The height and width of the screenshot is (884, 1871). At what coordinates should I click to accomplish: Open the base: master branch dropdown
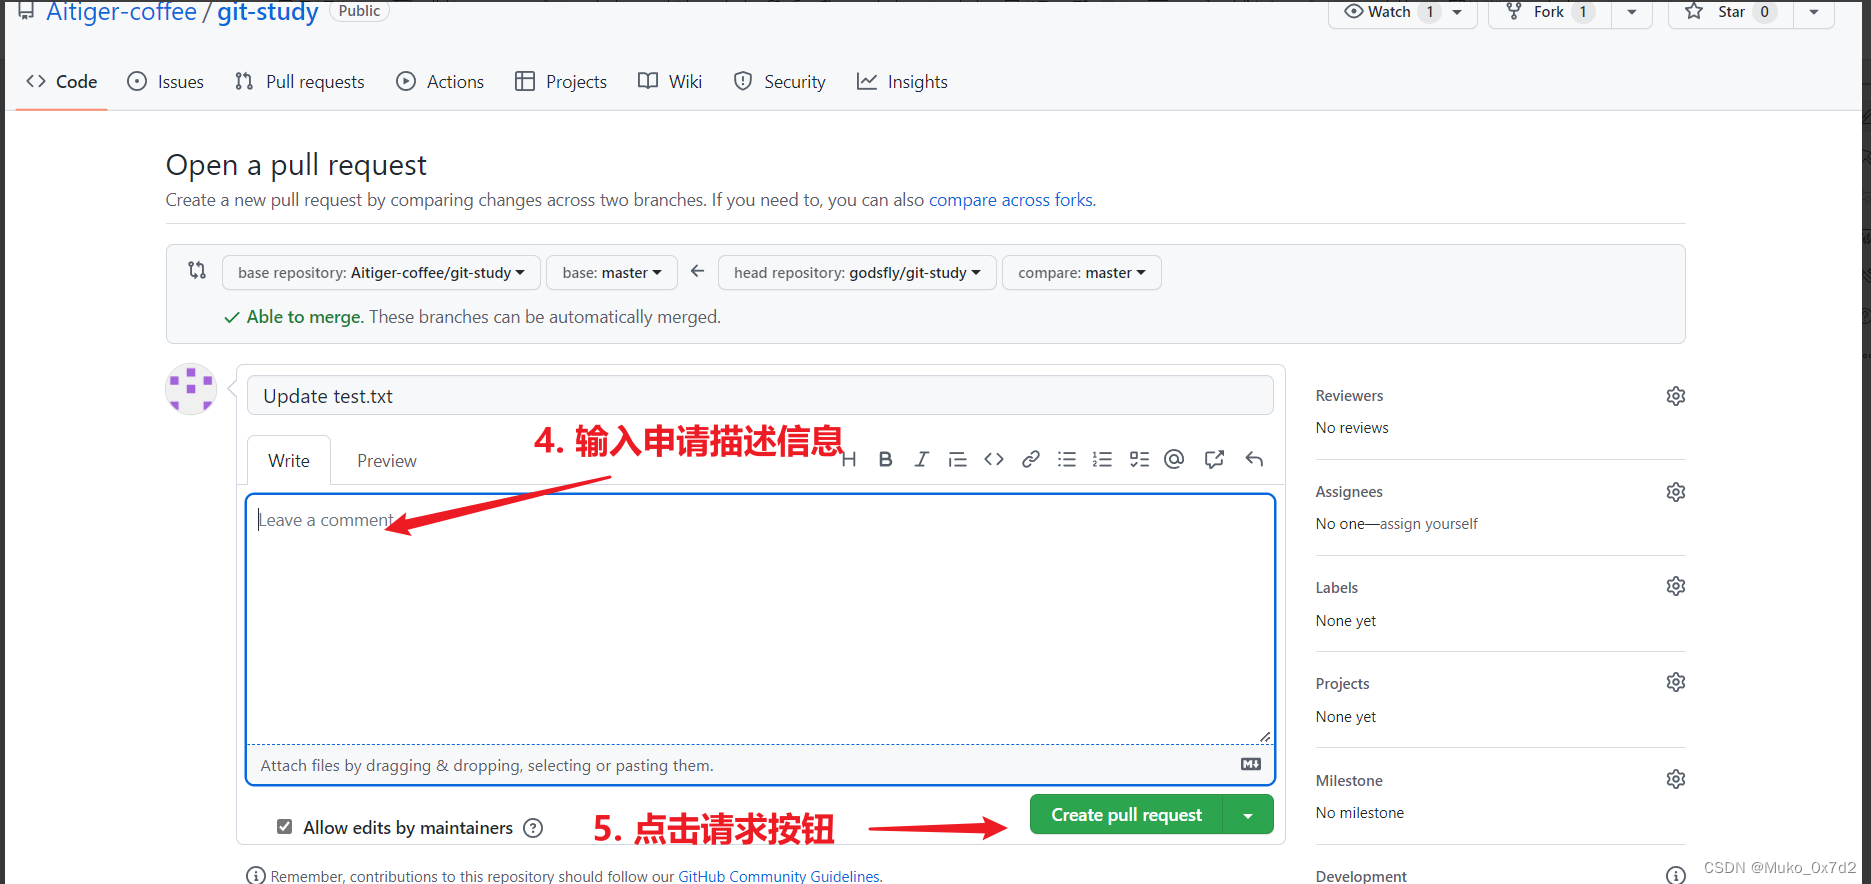click(x=612, y=273)
